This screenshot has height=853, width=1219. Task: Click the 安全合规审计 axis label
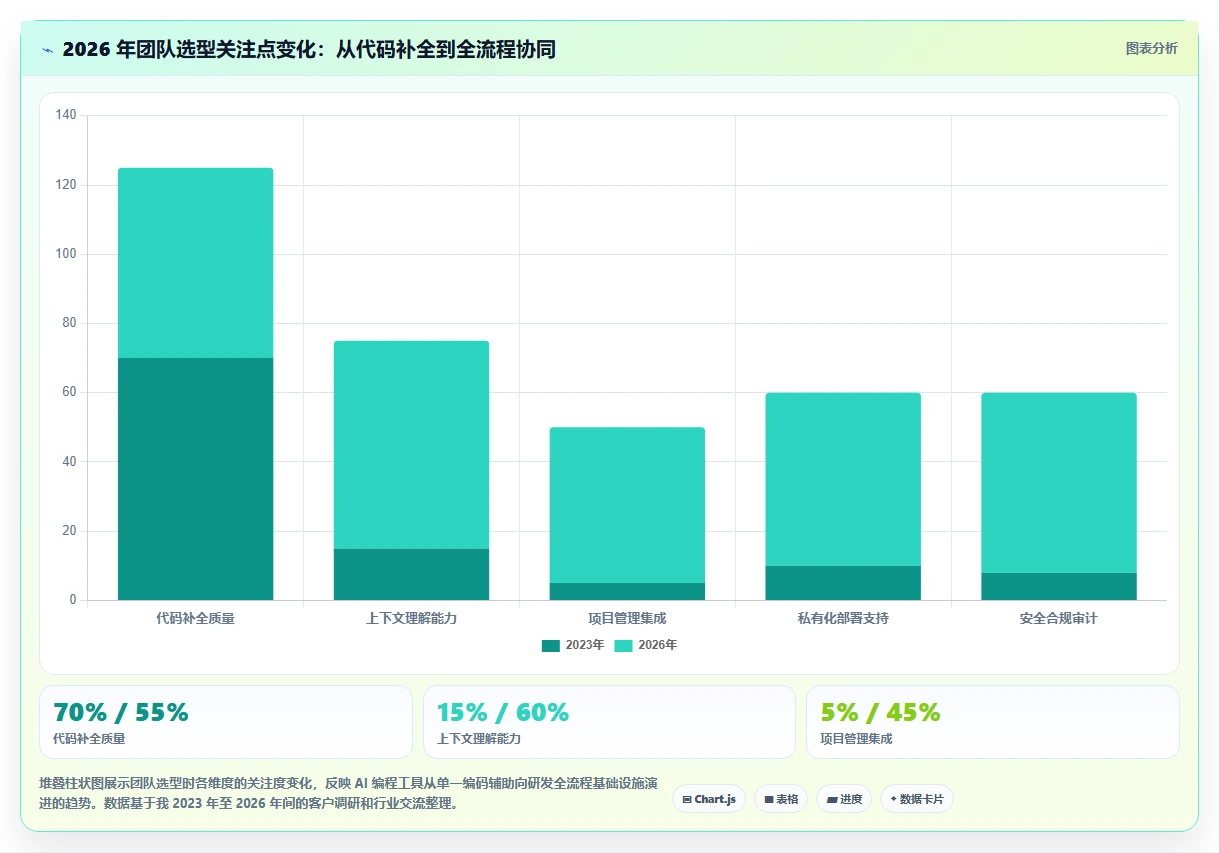pos(1059,618)
